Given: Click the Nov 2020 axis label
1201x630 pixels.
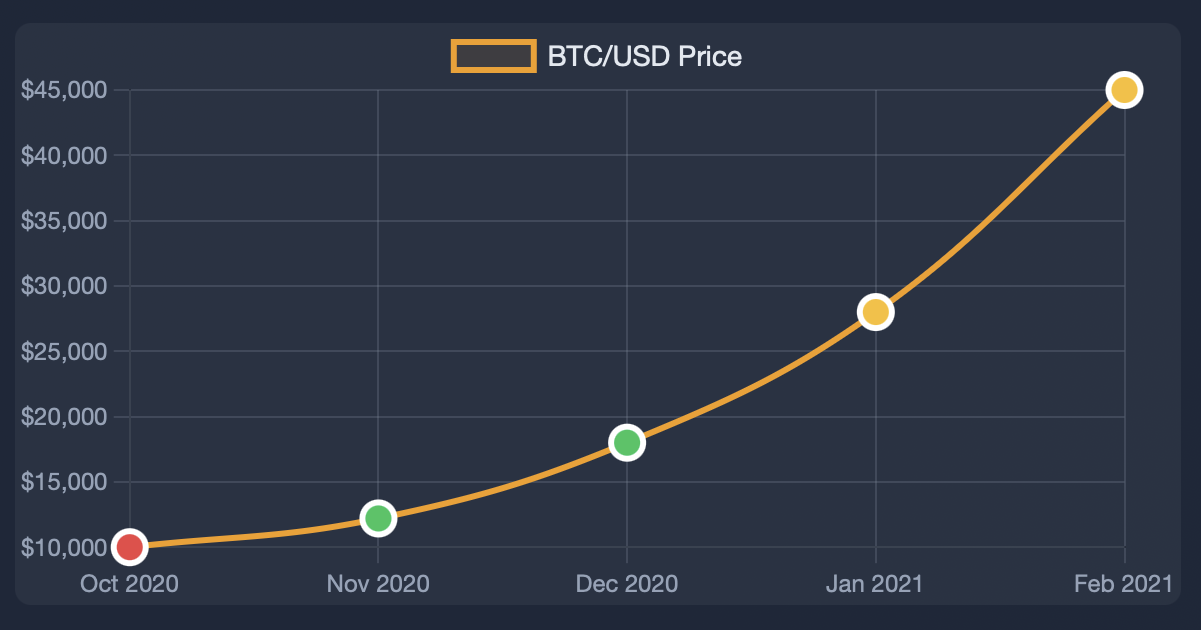Looking at the screenshot, I should (378, 584).
